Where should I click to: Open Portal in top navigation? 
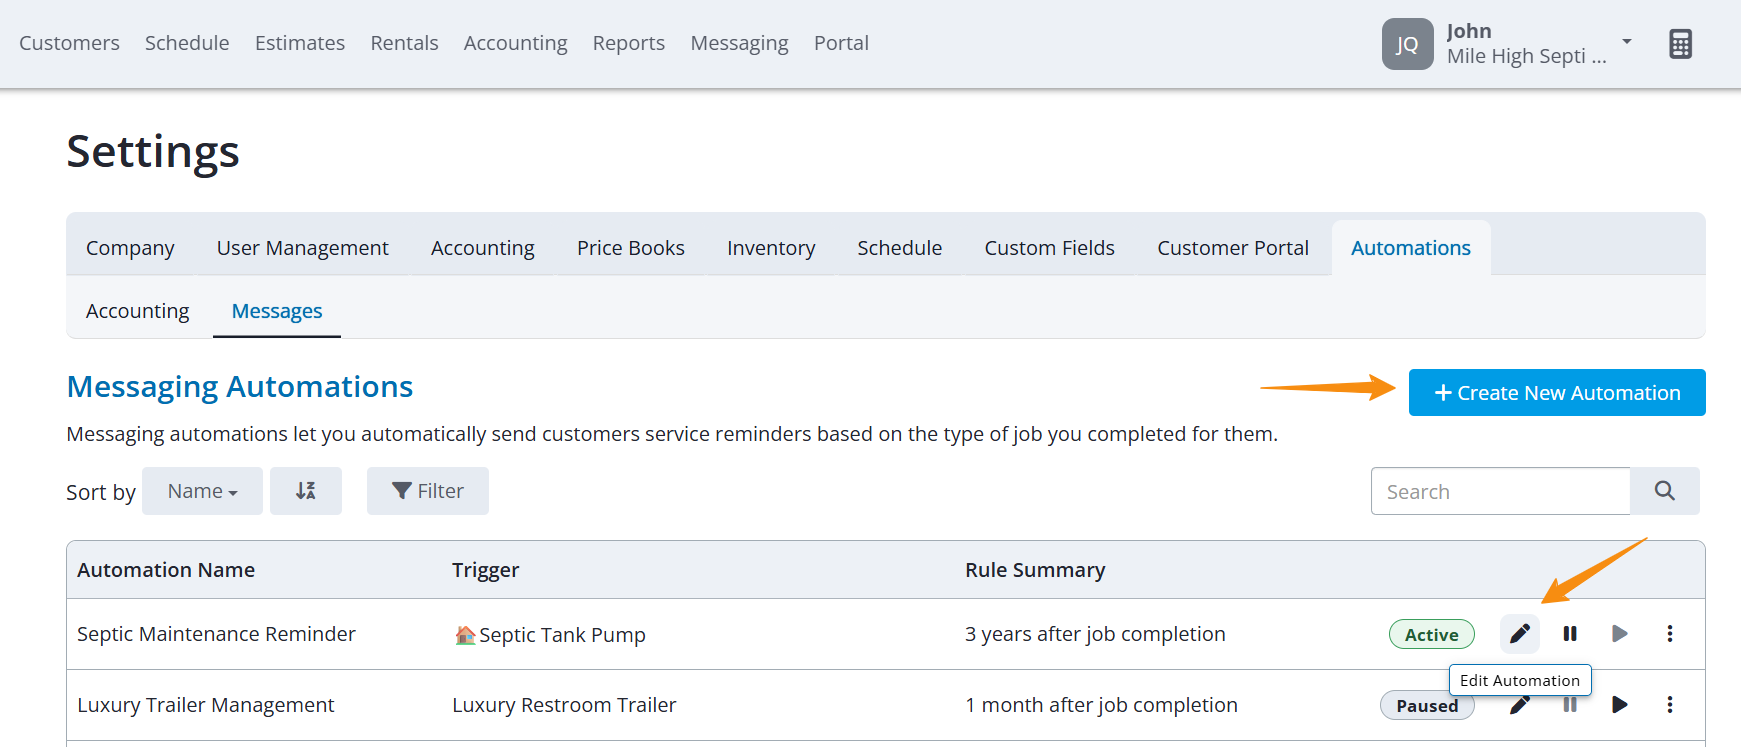click(x=841, y=43)
